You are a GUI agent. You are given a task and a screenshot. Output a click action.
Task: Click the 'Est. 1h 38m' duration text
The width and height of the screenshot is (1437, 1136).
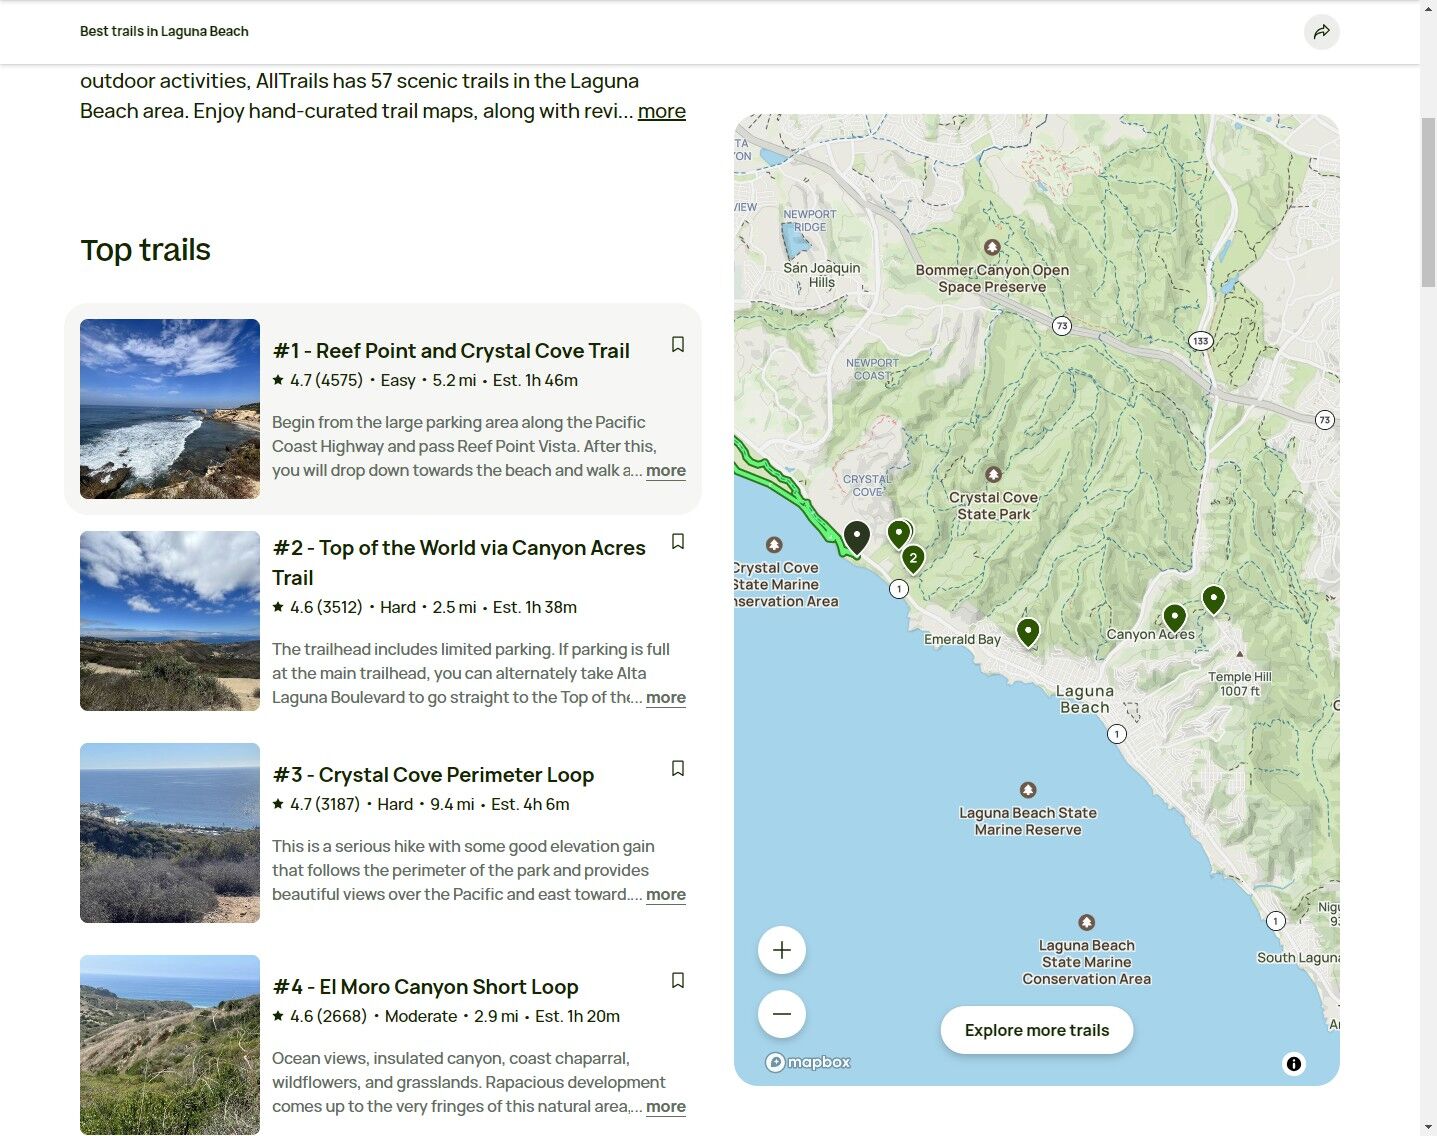pyautogui.click(x=535, y=607)
